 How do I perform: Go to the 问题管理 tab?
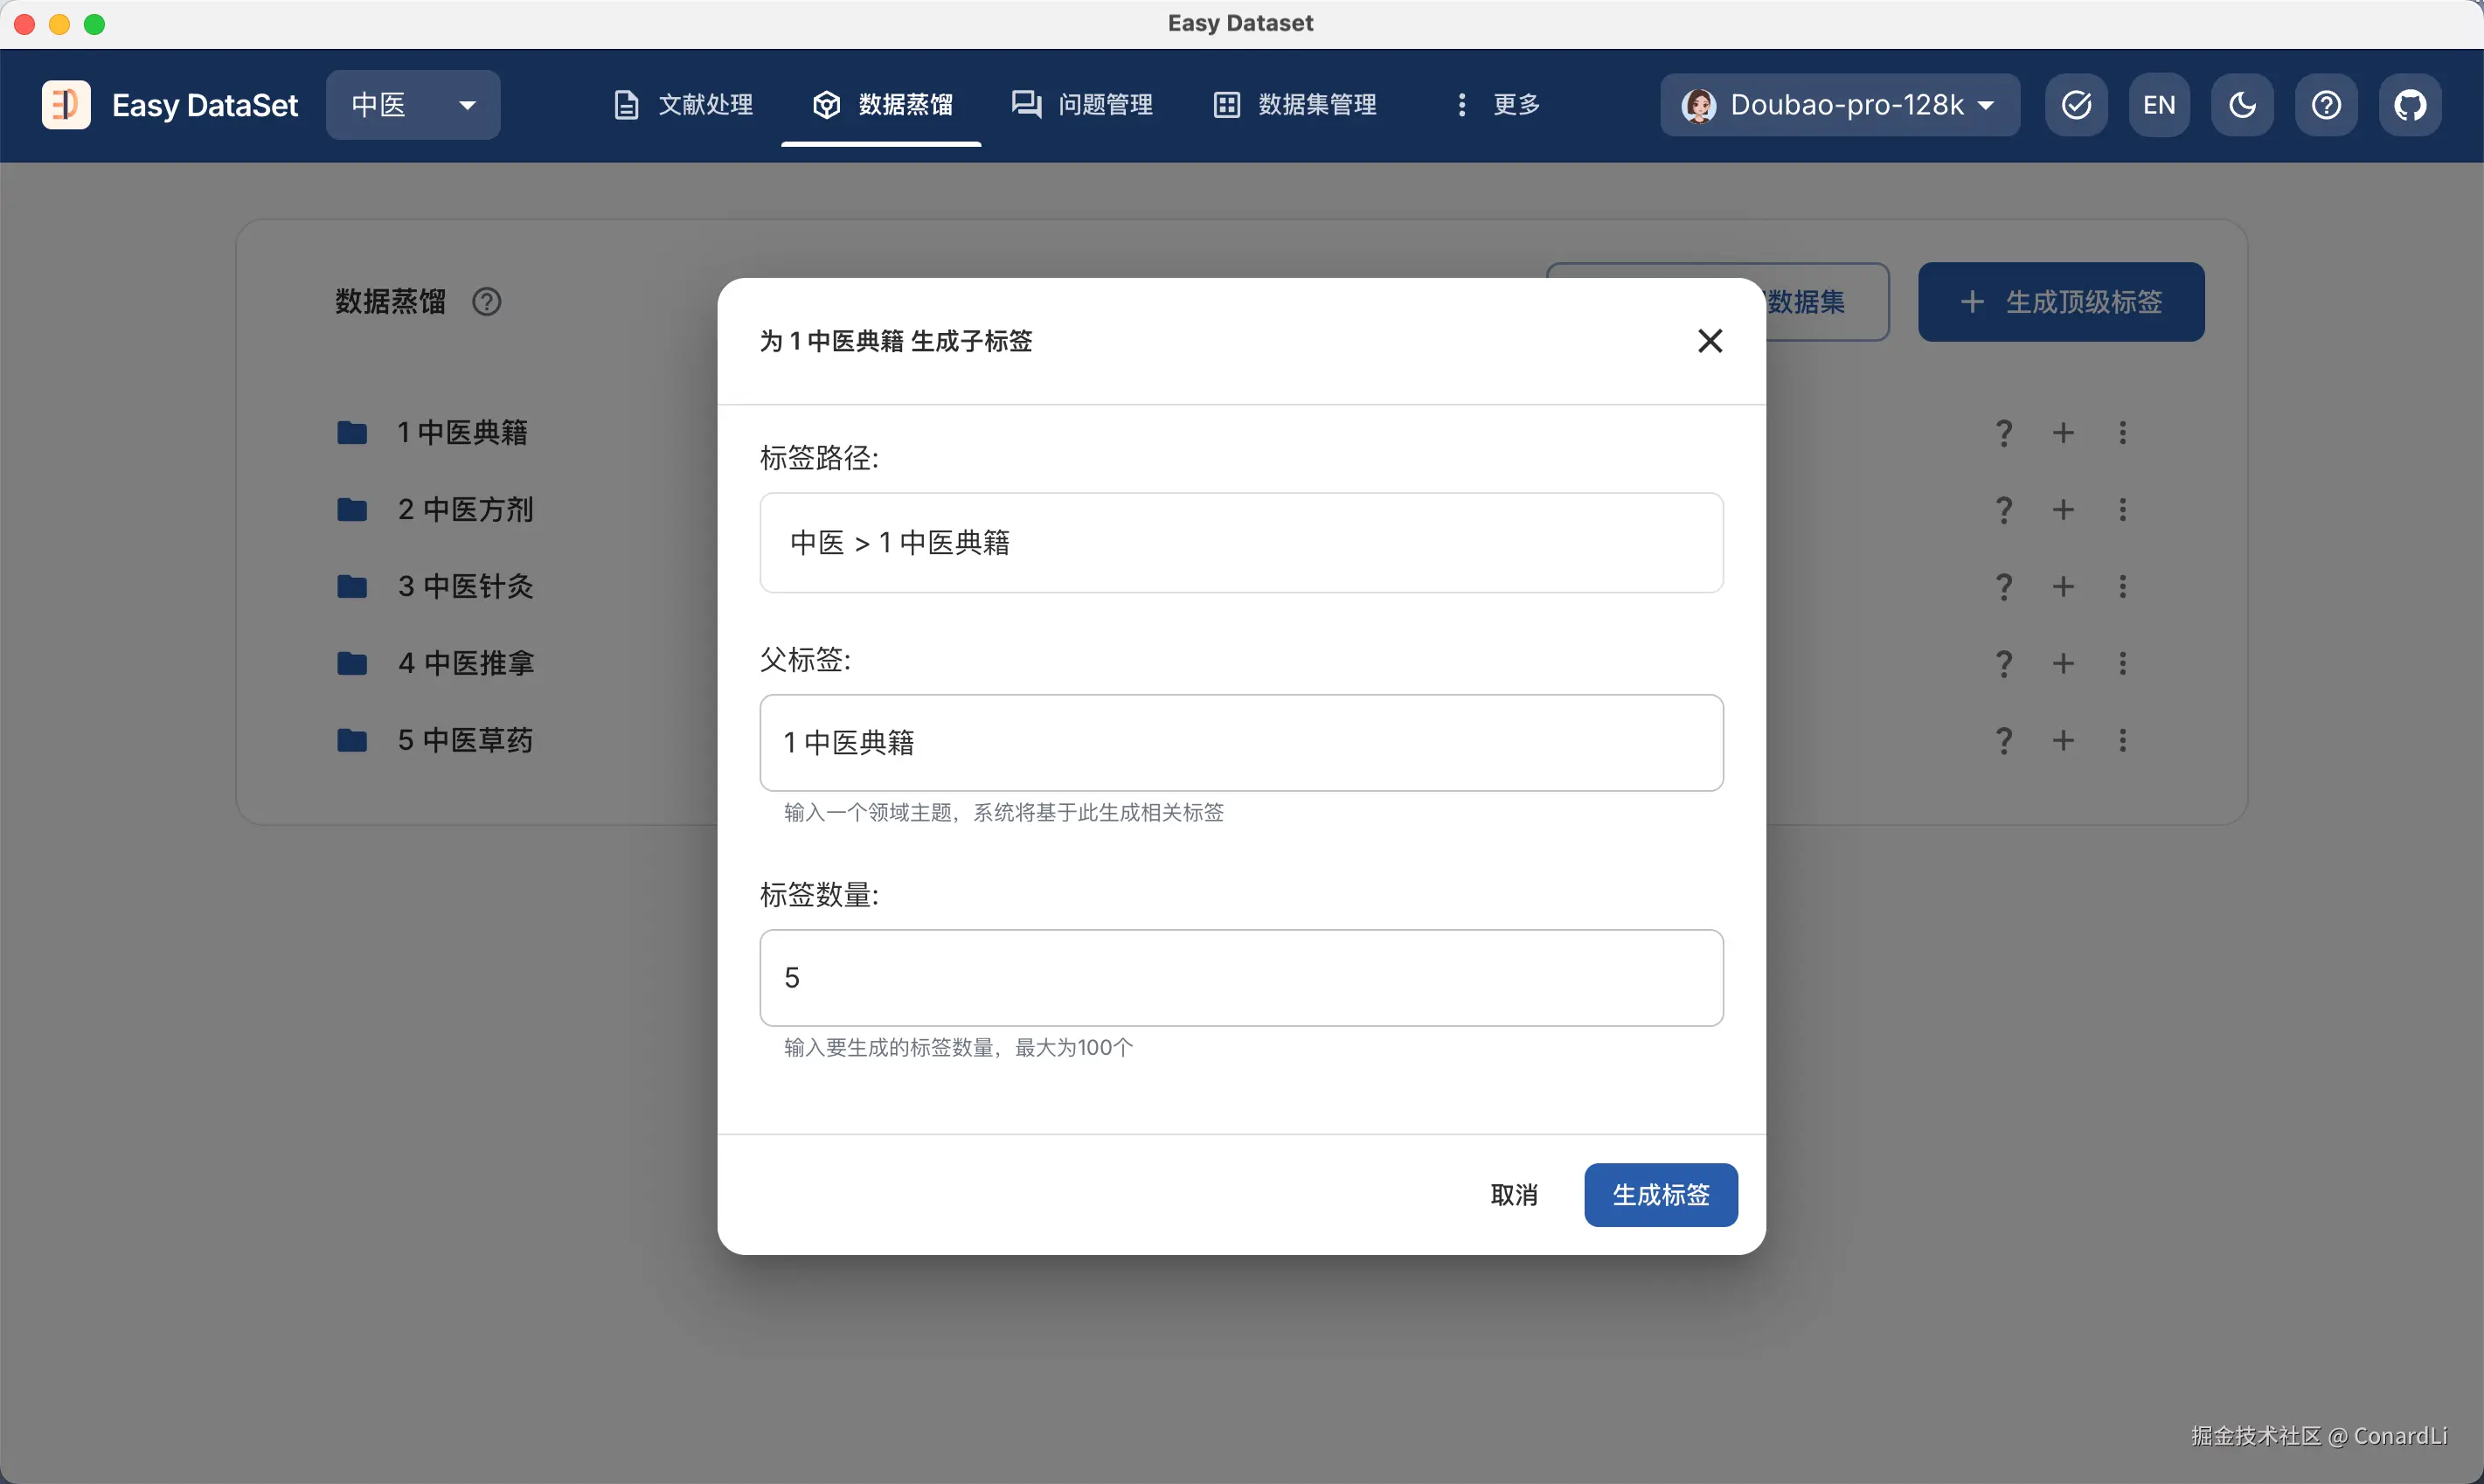click(1082, 105)
